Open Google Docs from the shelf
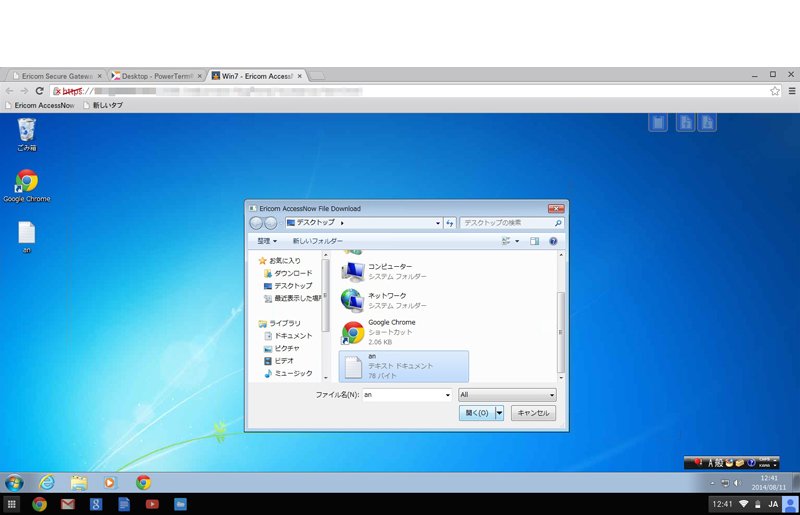Viewport: 800px width, 515px height. point(124,505)
